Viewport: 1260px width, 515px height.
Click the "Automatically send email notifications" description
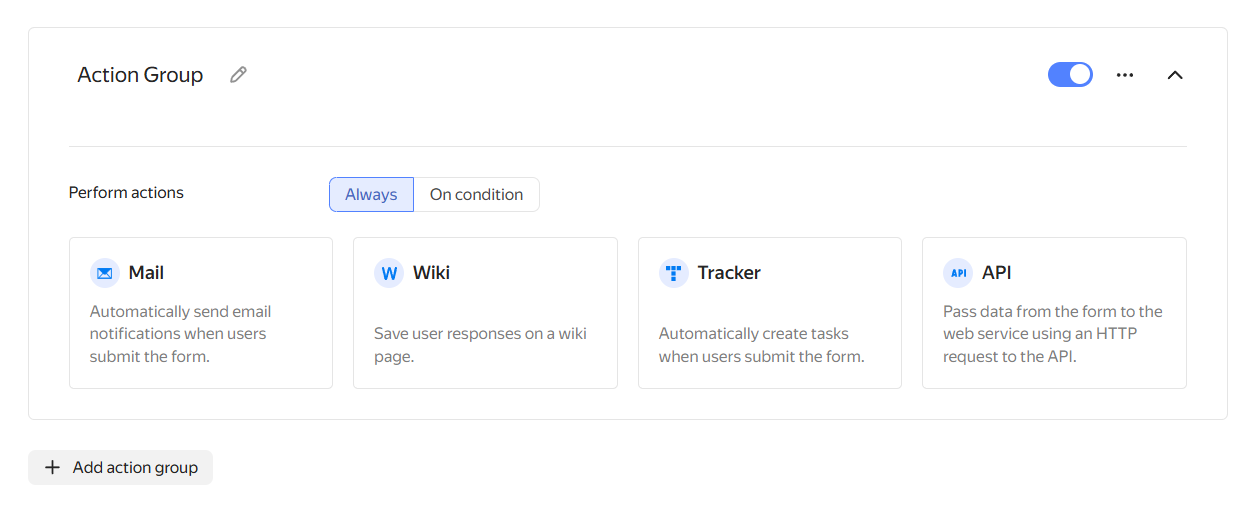(180, 334)
